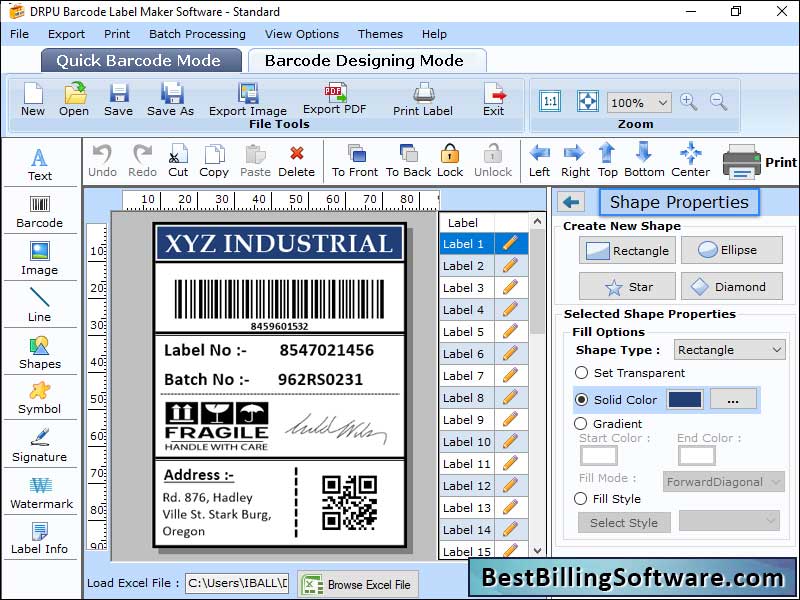
Task: Zoom in with the magnifier plus icon
Action: click(x=688, y=102)
